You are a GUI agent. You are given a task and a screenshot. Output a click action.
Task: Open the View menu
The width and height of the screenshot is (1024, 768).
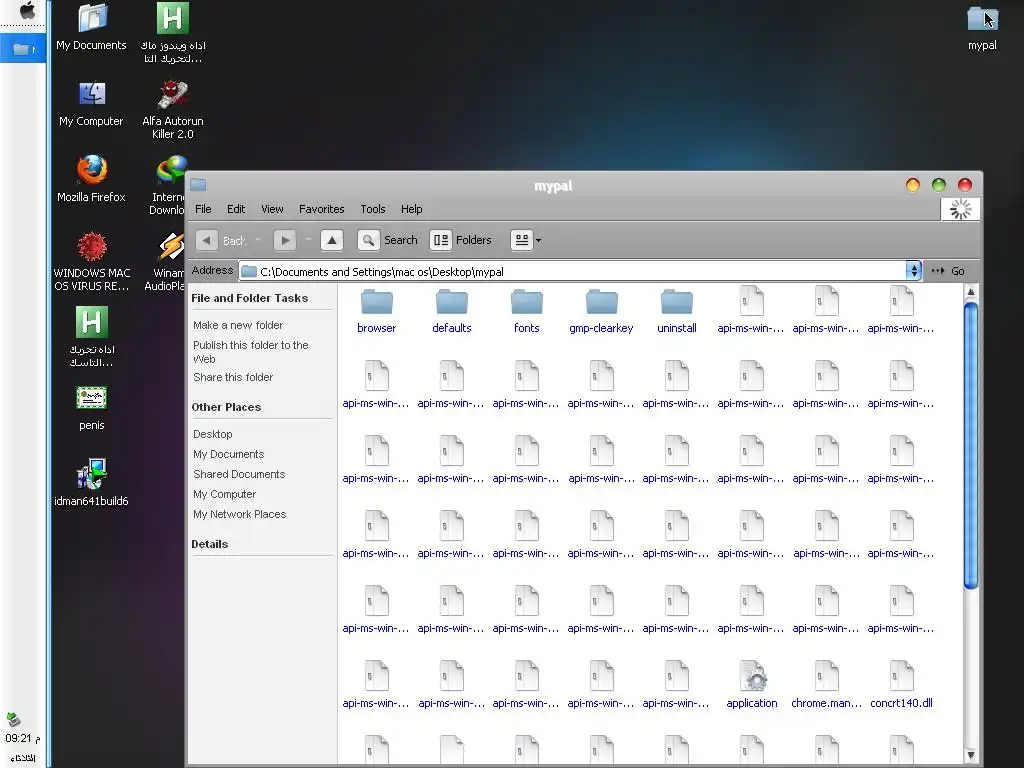[x=272, y=209]
